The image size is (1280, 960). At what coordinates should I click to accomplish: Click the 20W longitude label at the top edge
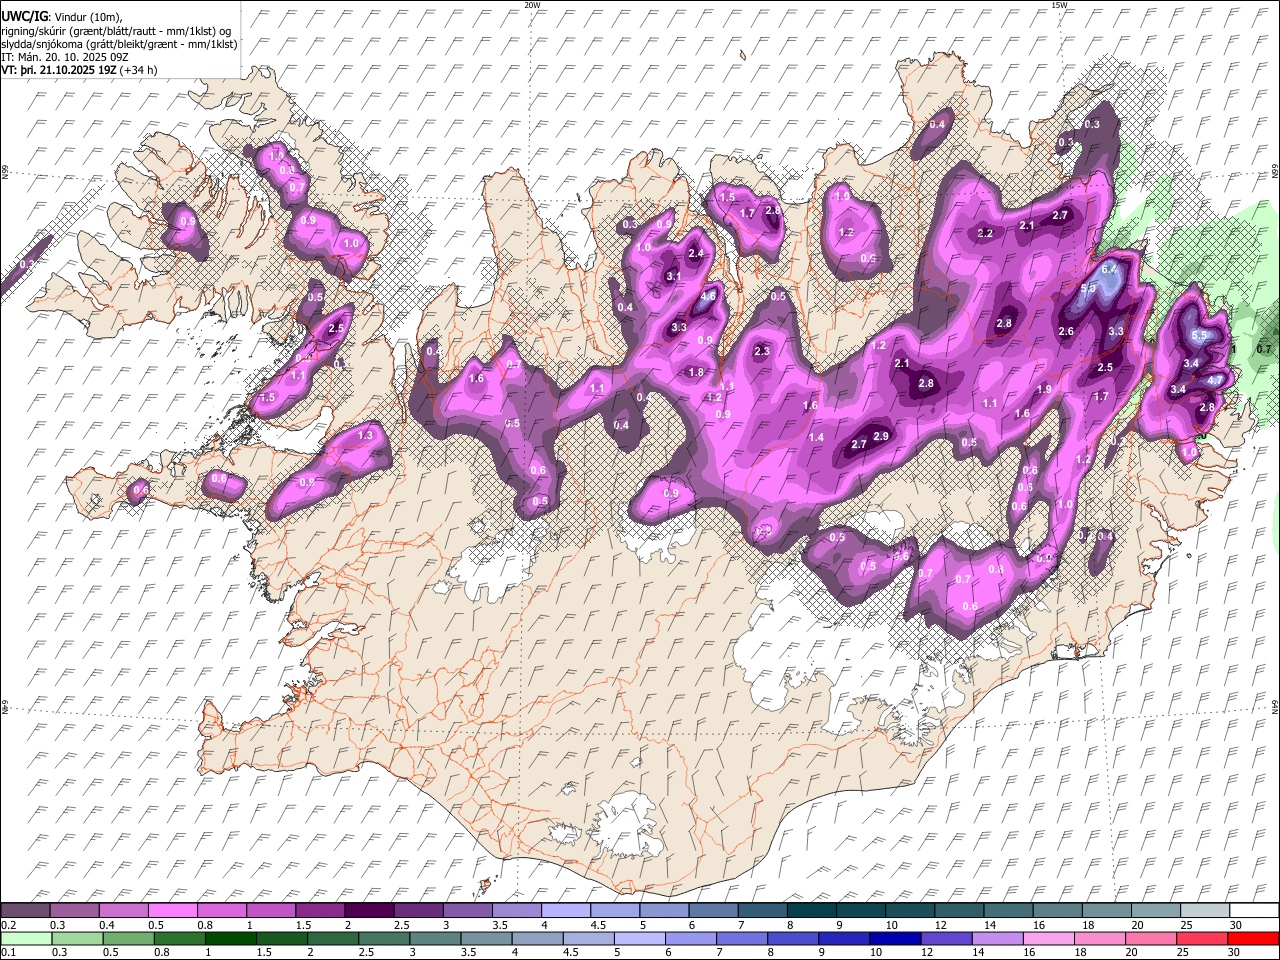coord(532,5)
